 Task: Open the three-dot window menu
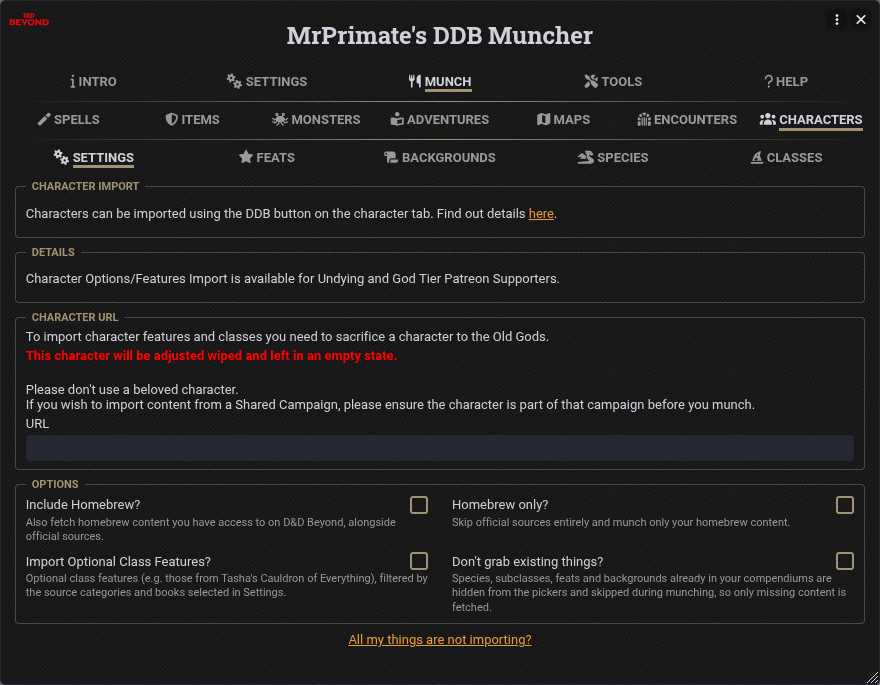point(837,20)
